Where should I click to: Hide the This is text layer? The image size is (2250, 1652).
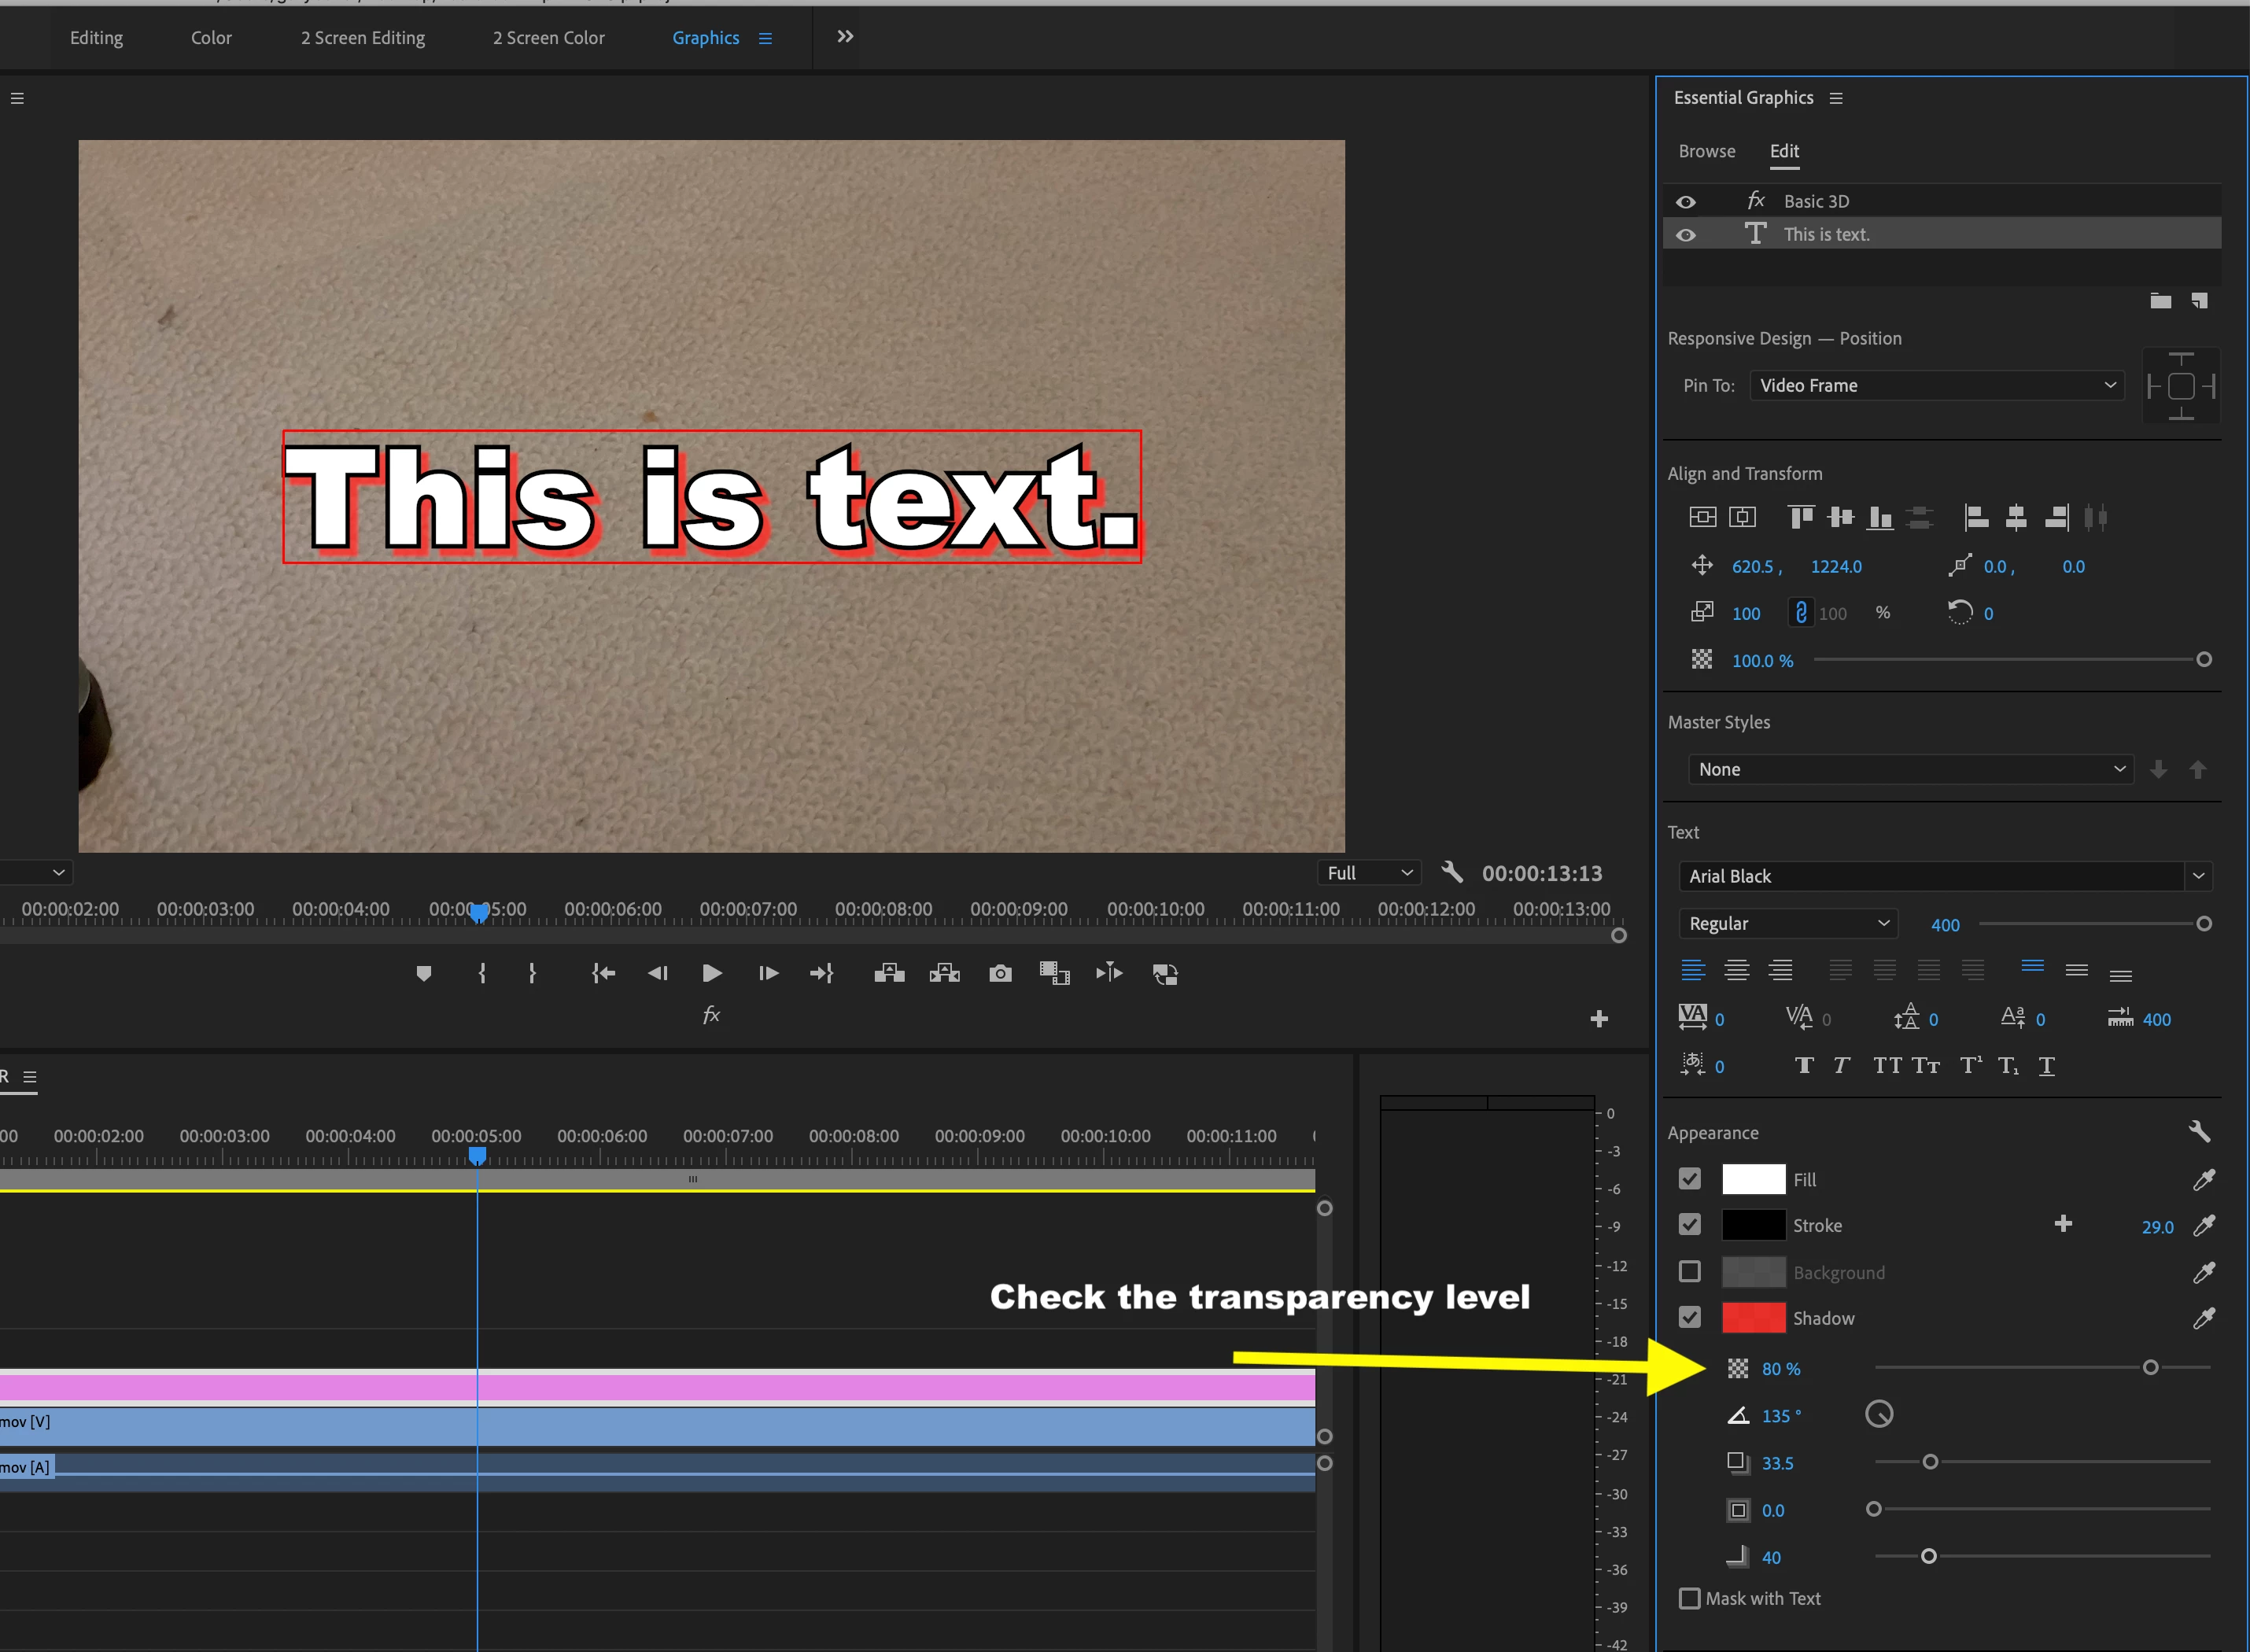[1686, 235]
